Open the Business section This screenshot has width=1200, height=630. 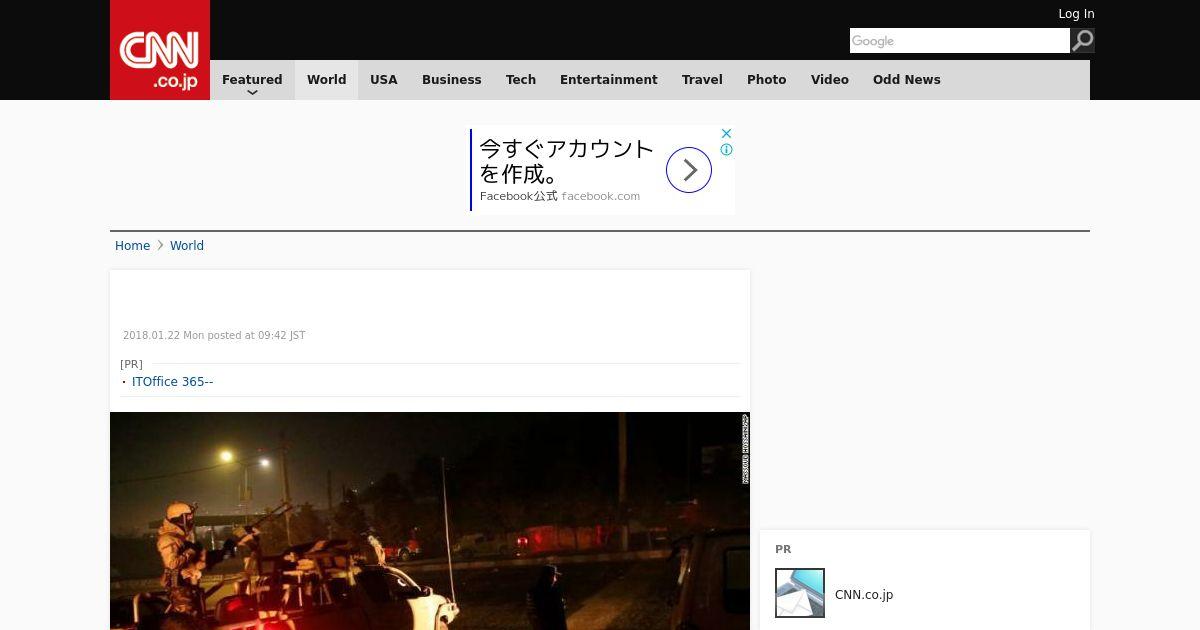tap(452, 80)
